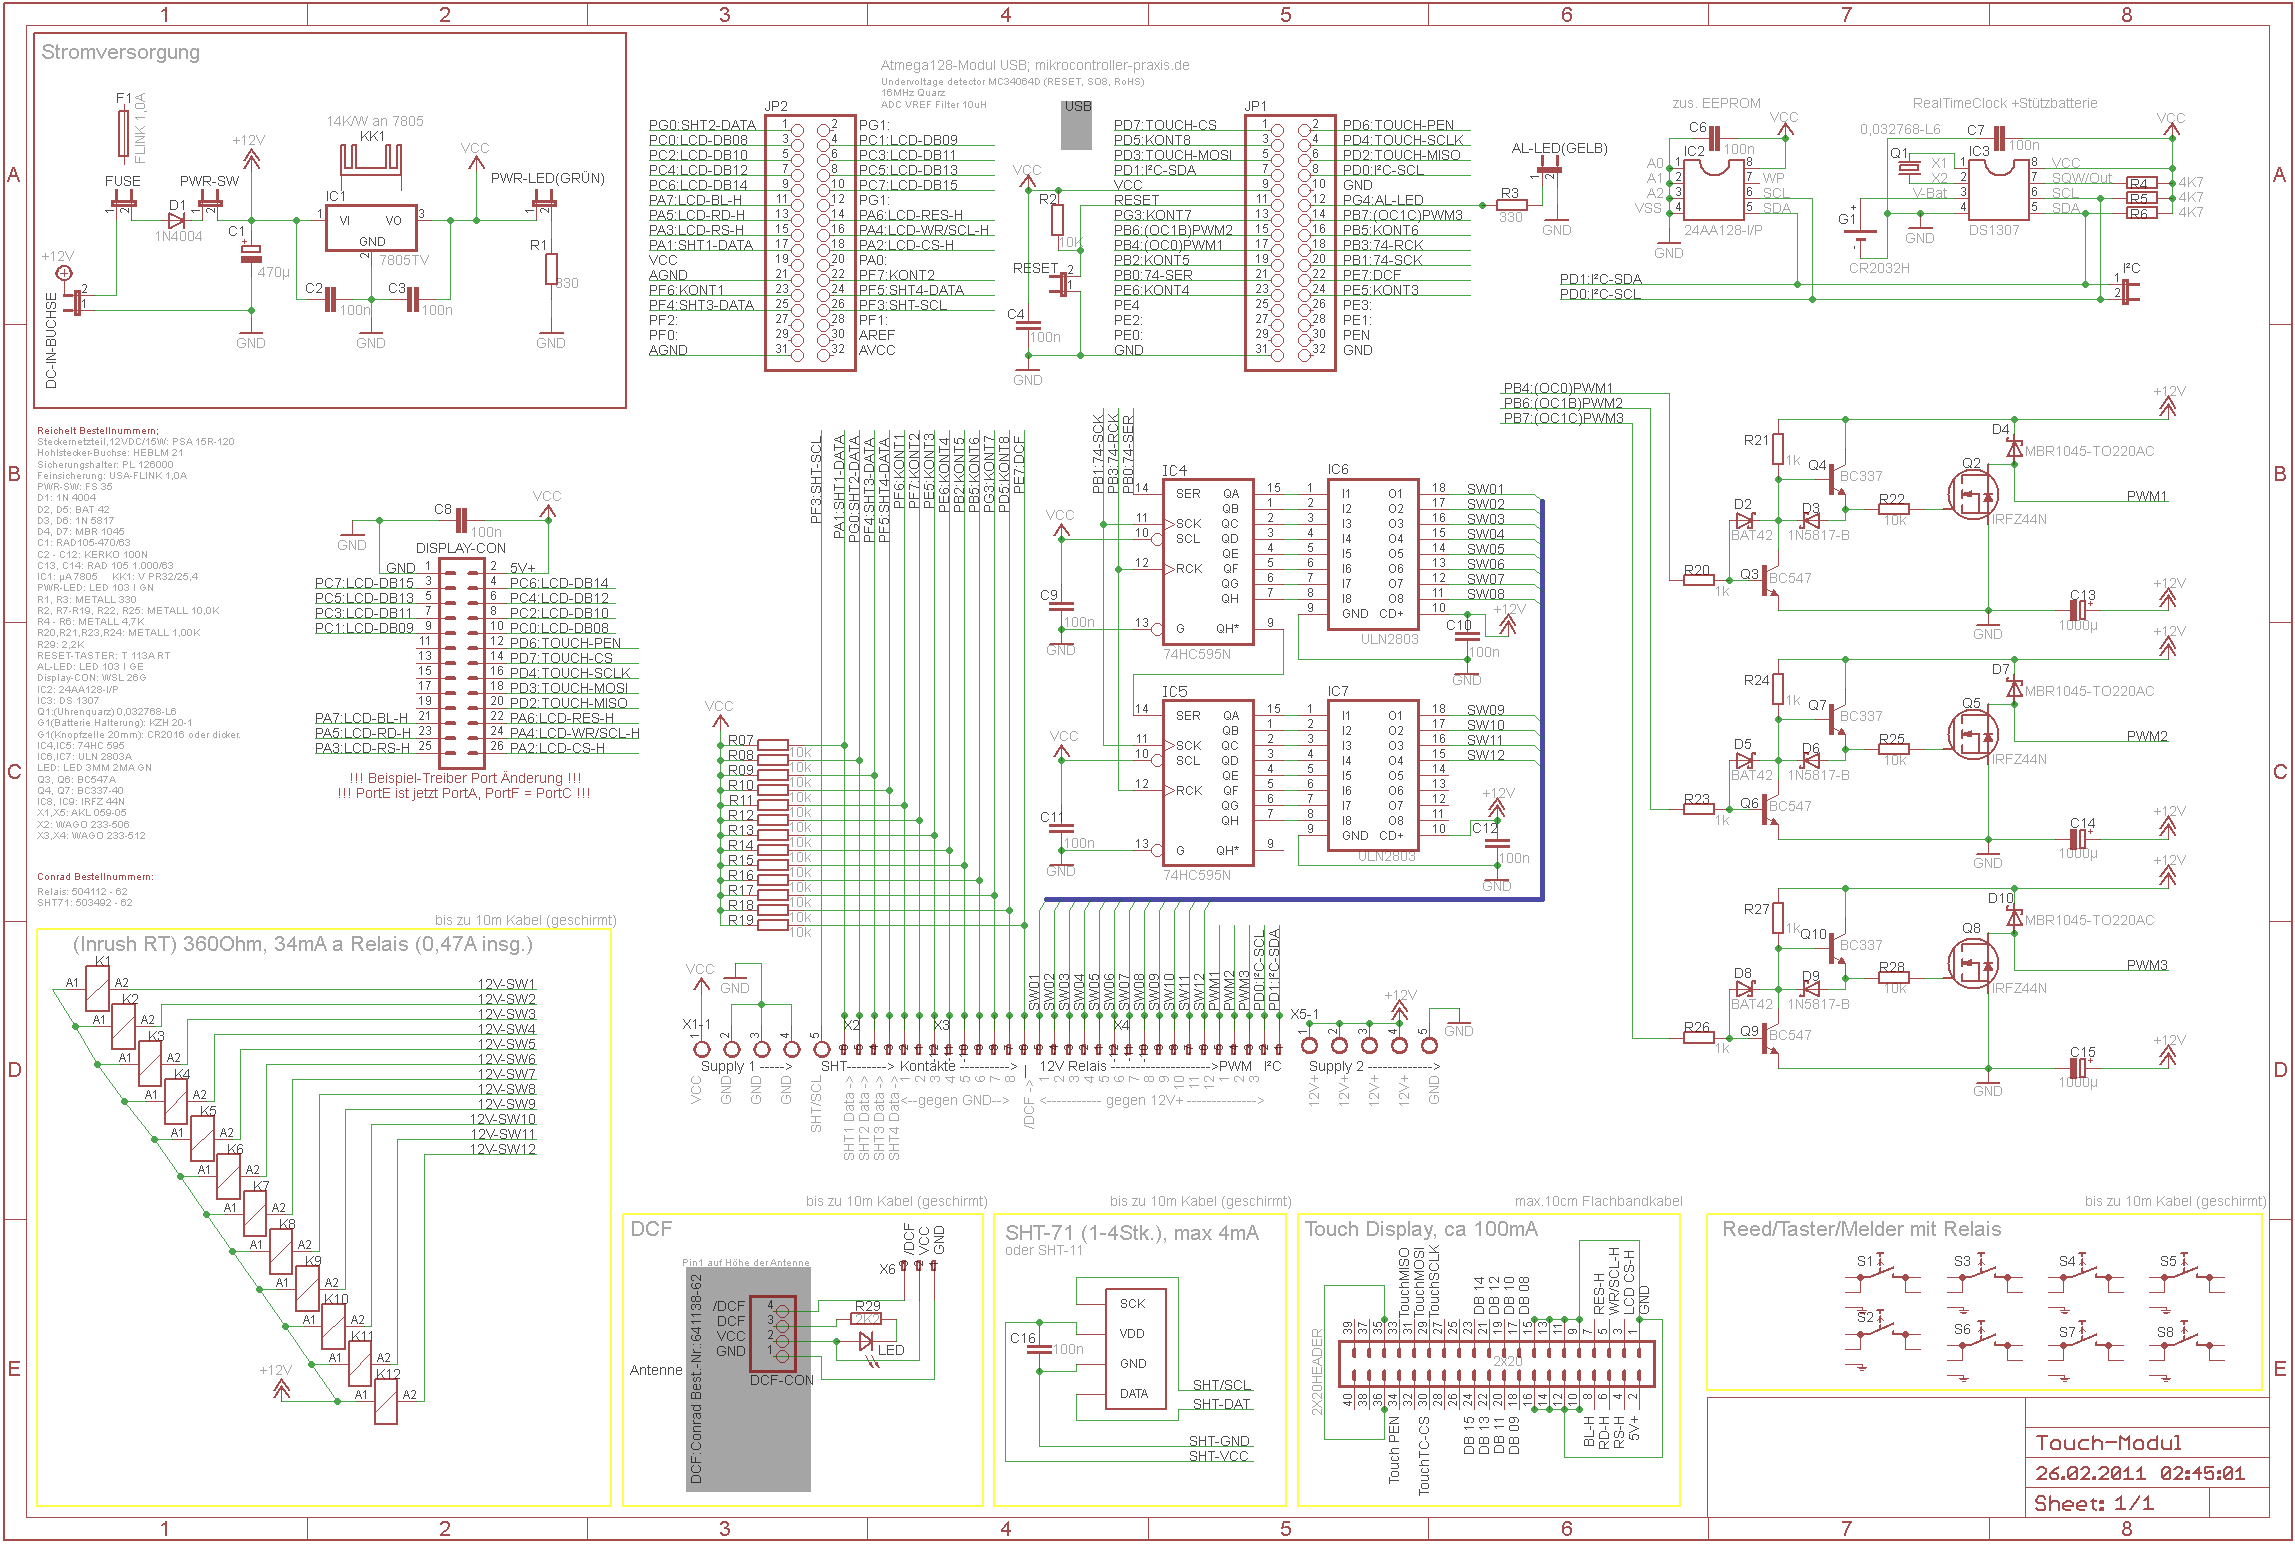The height and width of the screenshot is (1545, 2295).
Task: Select the RESET push-button symbol
Action: [x=1062, y=285]
